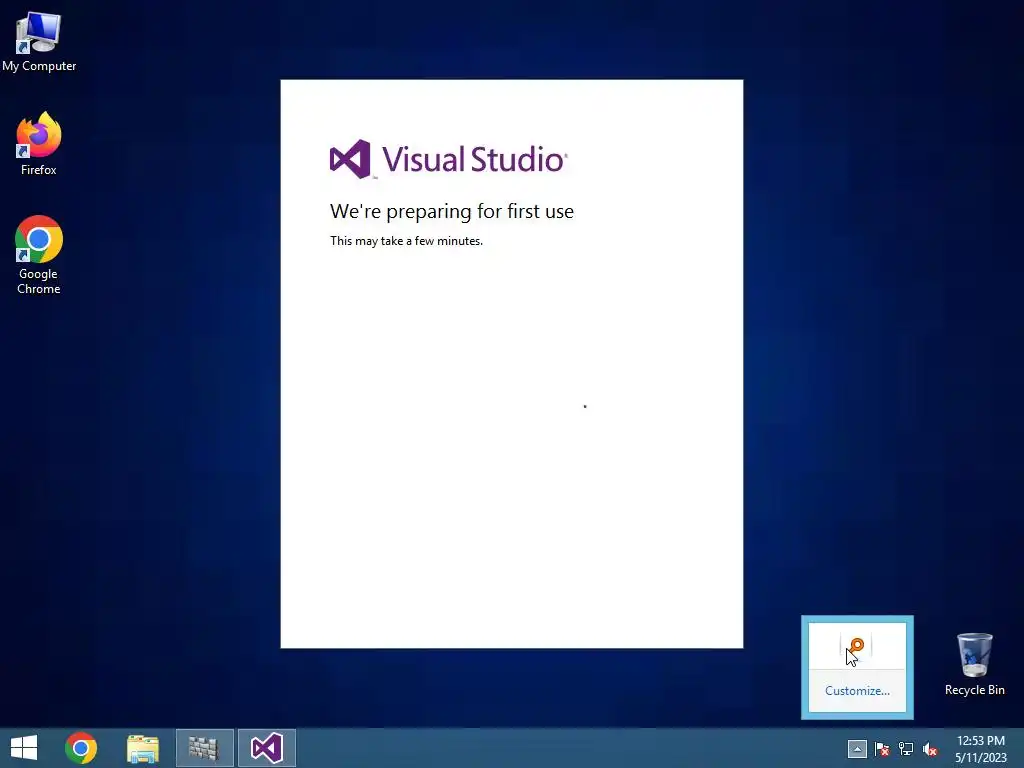Viewport: 1024px width, 768px height.
Task: Select the Visual Studio taskbar button
Action: [x=266, y=748]
